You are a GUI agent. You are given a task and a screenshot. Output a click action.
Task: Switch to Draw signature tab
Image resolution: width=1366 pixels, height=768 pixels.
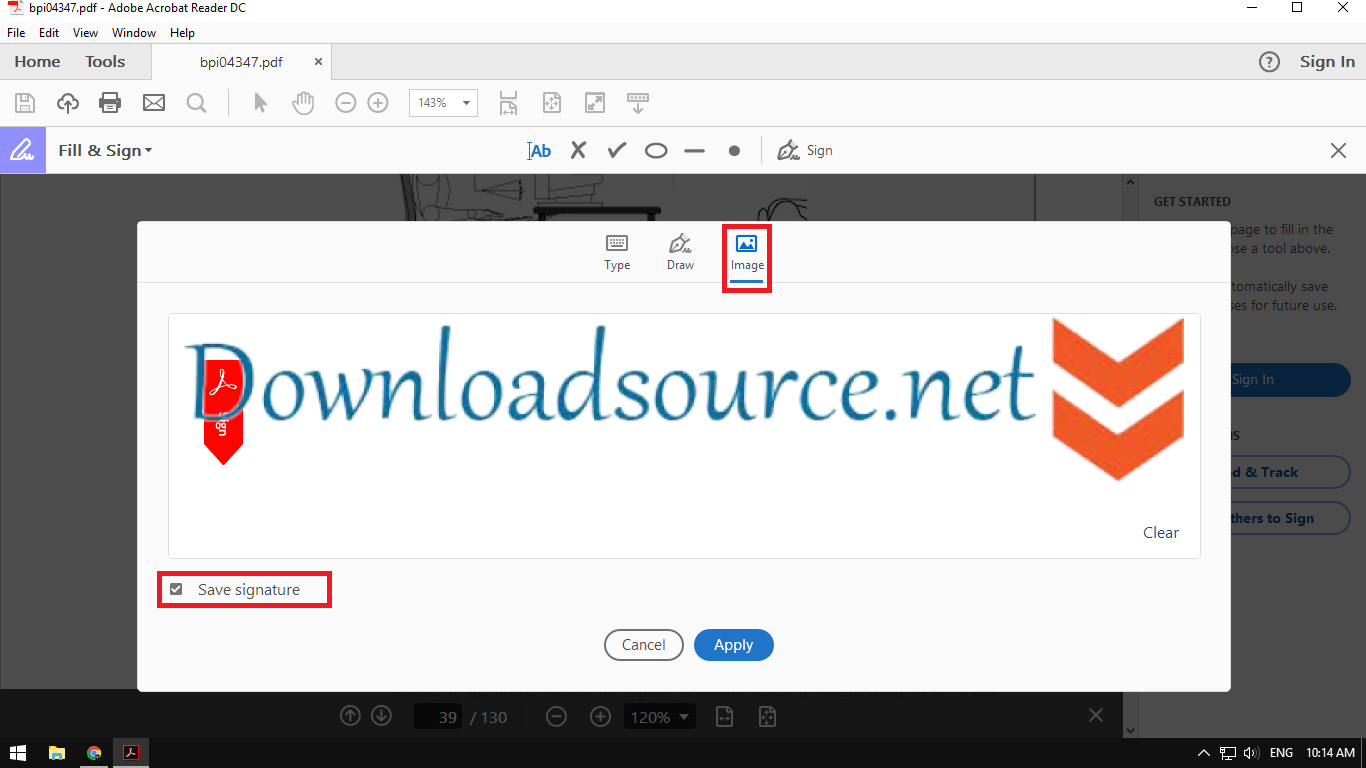pos(680,253)
